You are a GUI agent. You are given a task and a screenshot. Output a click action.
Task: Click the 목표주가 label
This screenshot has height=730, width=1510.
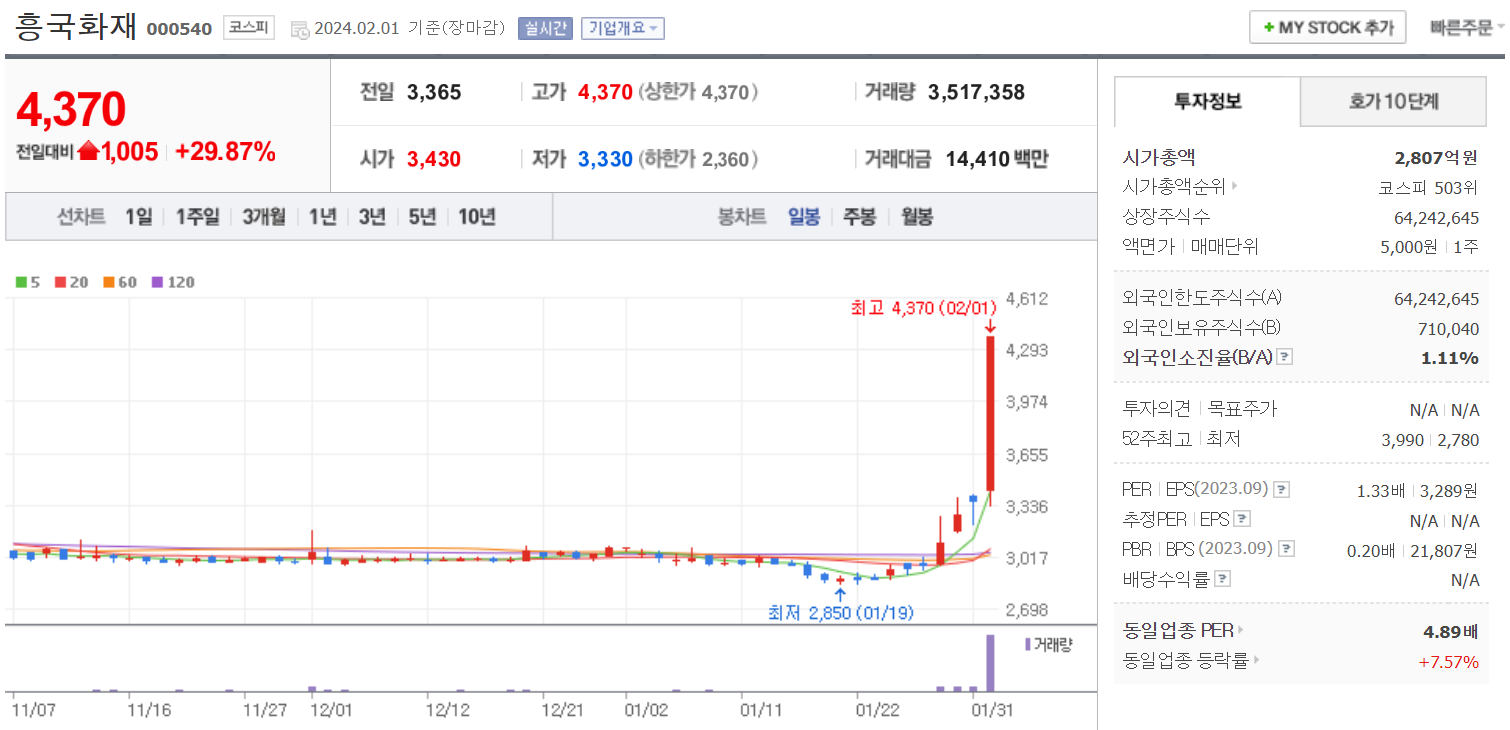pos(1242,409)
